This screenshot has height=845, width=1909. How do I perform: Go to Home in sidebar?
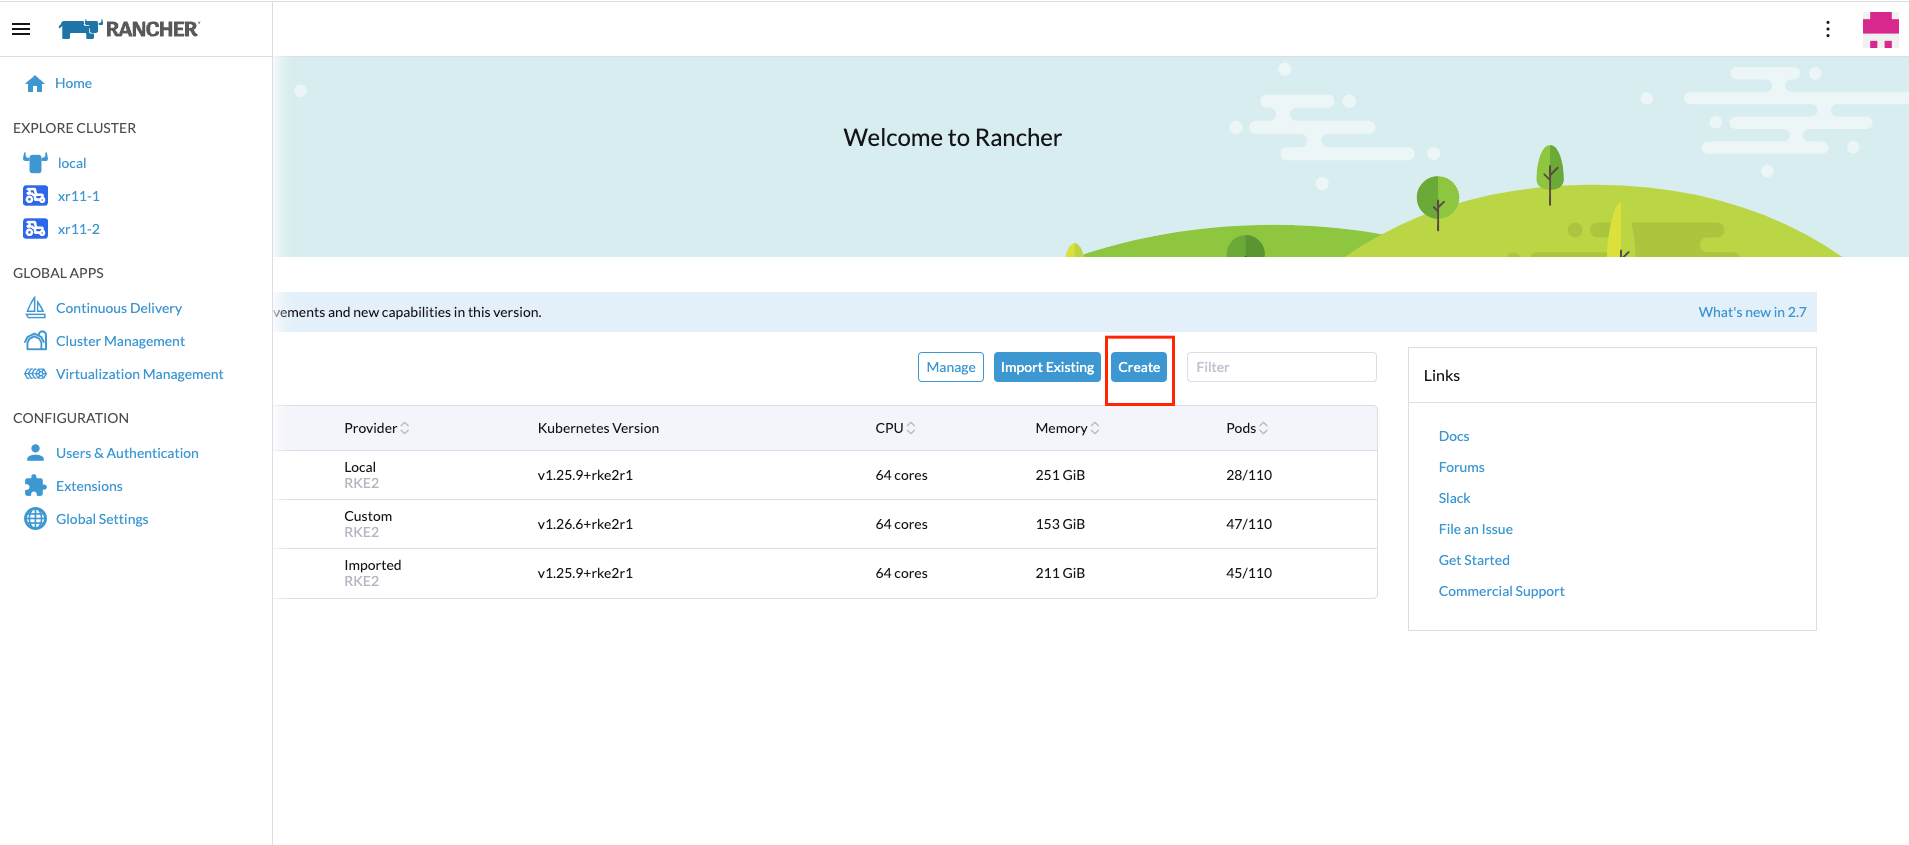[x=73, y=83]
